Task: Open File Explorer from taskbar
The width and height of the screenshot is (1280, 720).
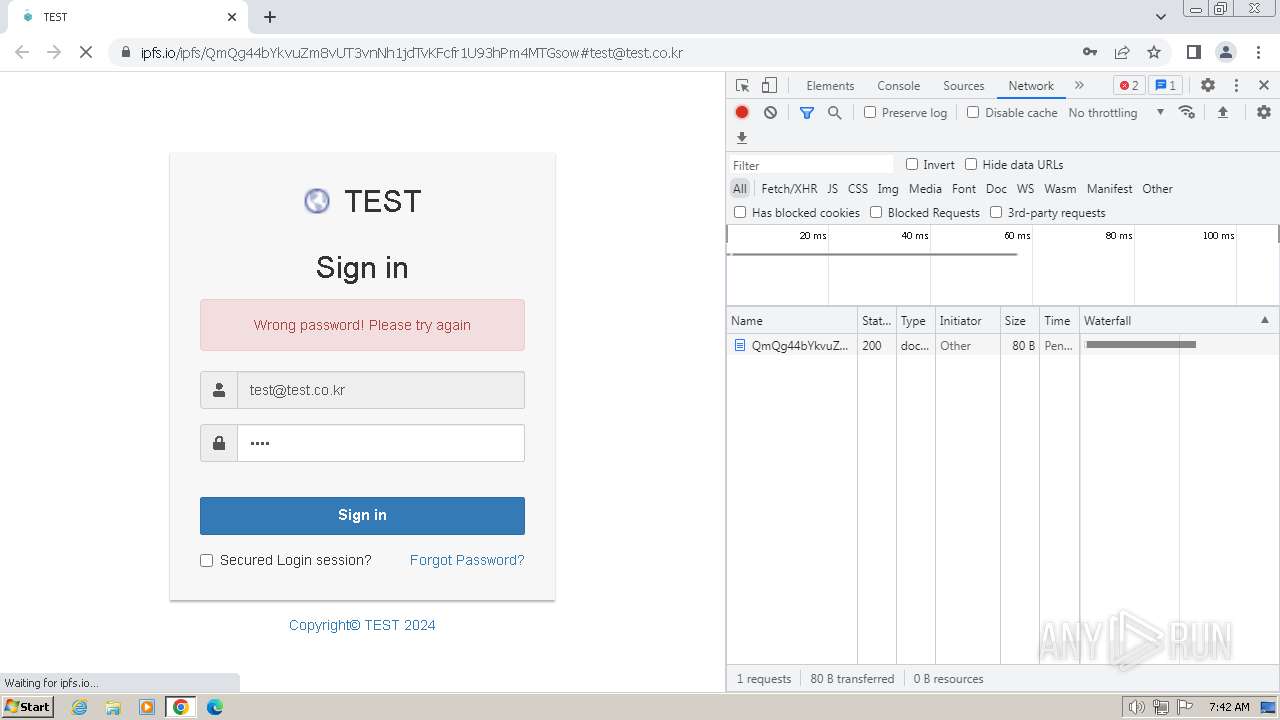Action: click(x=113, y=707)
